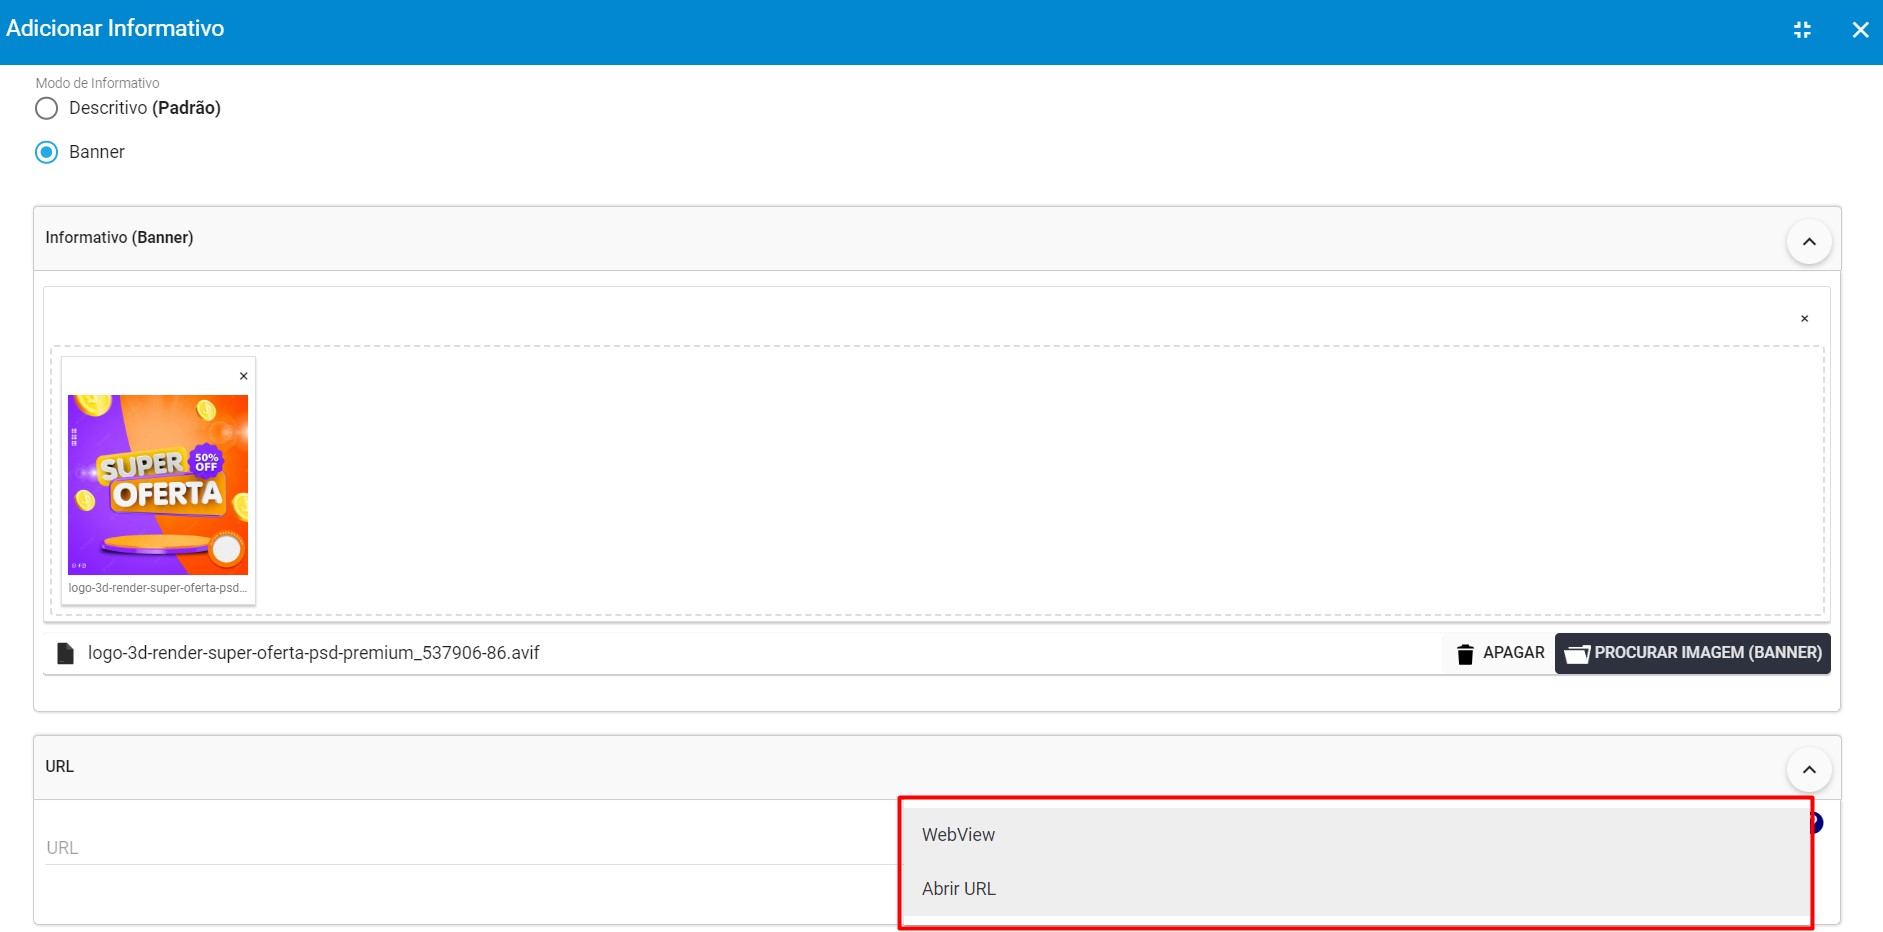Choose Abrir URL from the dropdown list
The image size is (1883, 932).
pyautogui.click(x=1356, y=889)
